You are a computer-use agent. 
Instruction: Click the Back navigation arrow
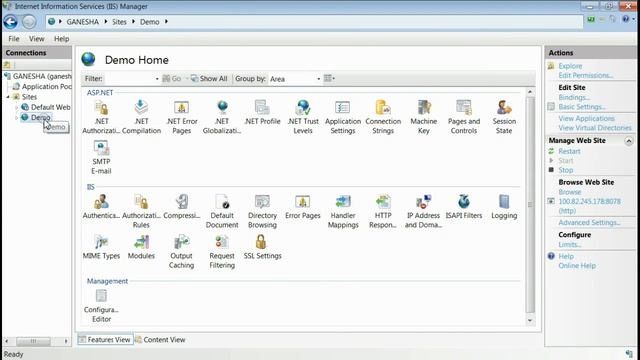pyautogui.click(x=11, y=22)
